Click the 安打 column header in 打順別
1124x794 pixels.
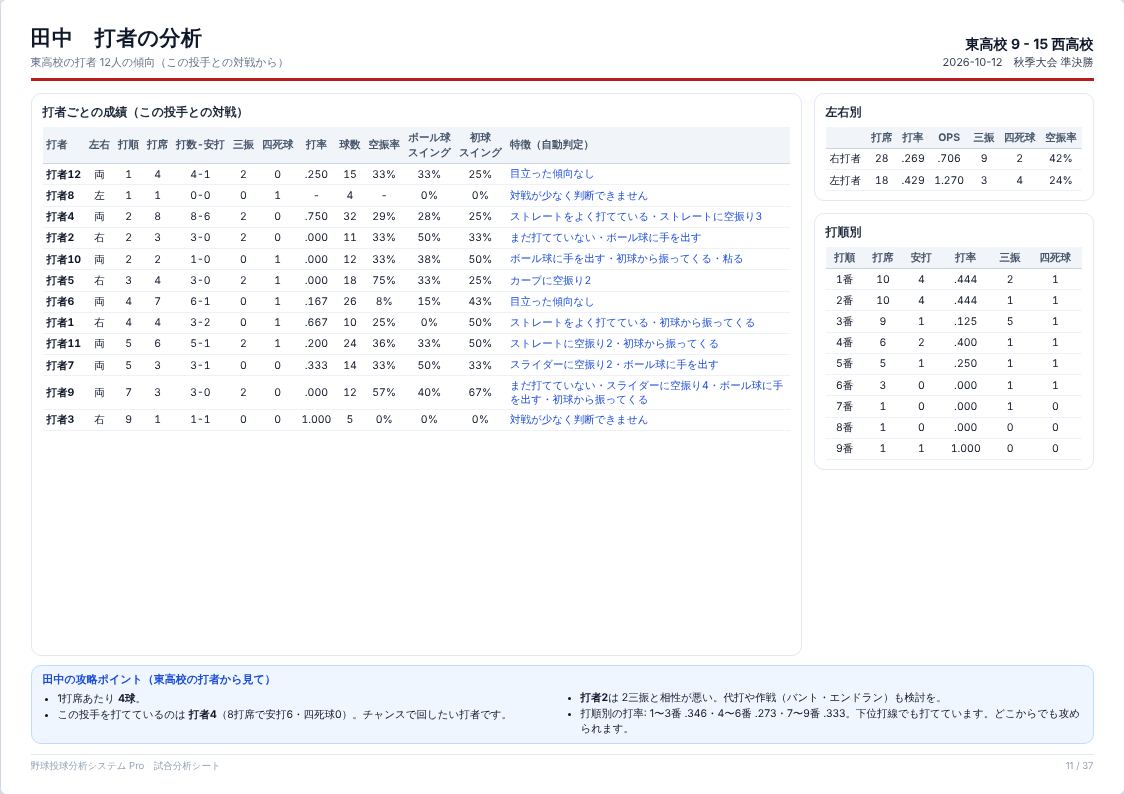click(921, 258)
